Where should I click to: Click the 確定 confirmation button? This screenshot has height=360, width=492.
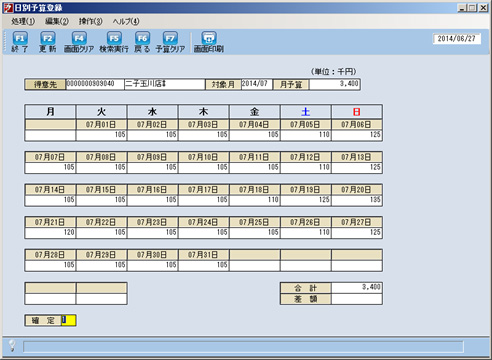(43, 321)
